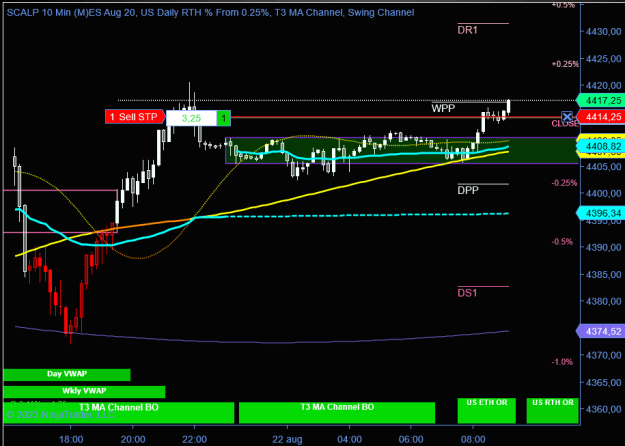
Task: Click the 3,25 order offset box
Action: [x=191, y=118]
